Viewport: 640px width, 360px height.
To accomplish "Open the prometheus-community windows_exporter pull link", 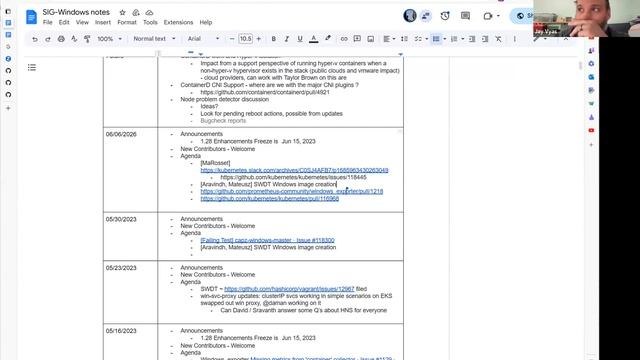I will pyautogui.click(x=291, y=191).
